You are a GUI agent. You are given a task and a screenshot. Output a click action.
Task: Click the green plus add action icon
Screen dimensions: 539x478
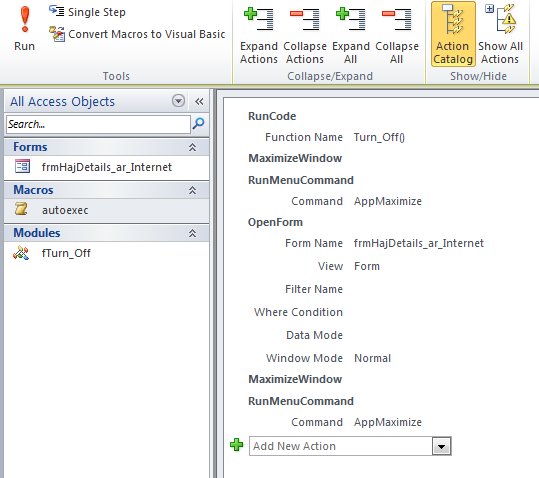click(236, 445)
